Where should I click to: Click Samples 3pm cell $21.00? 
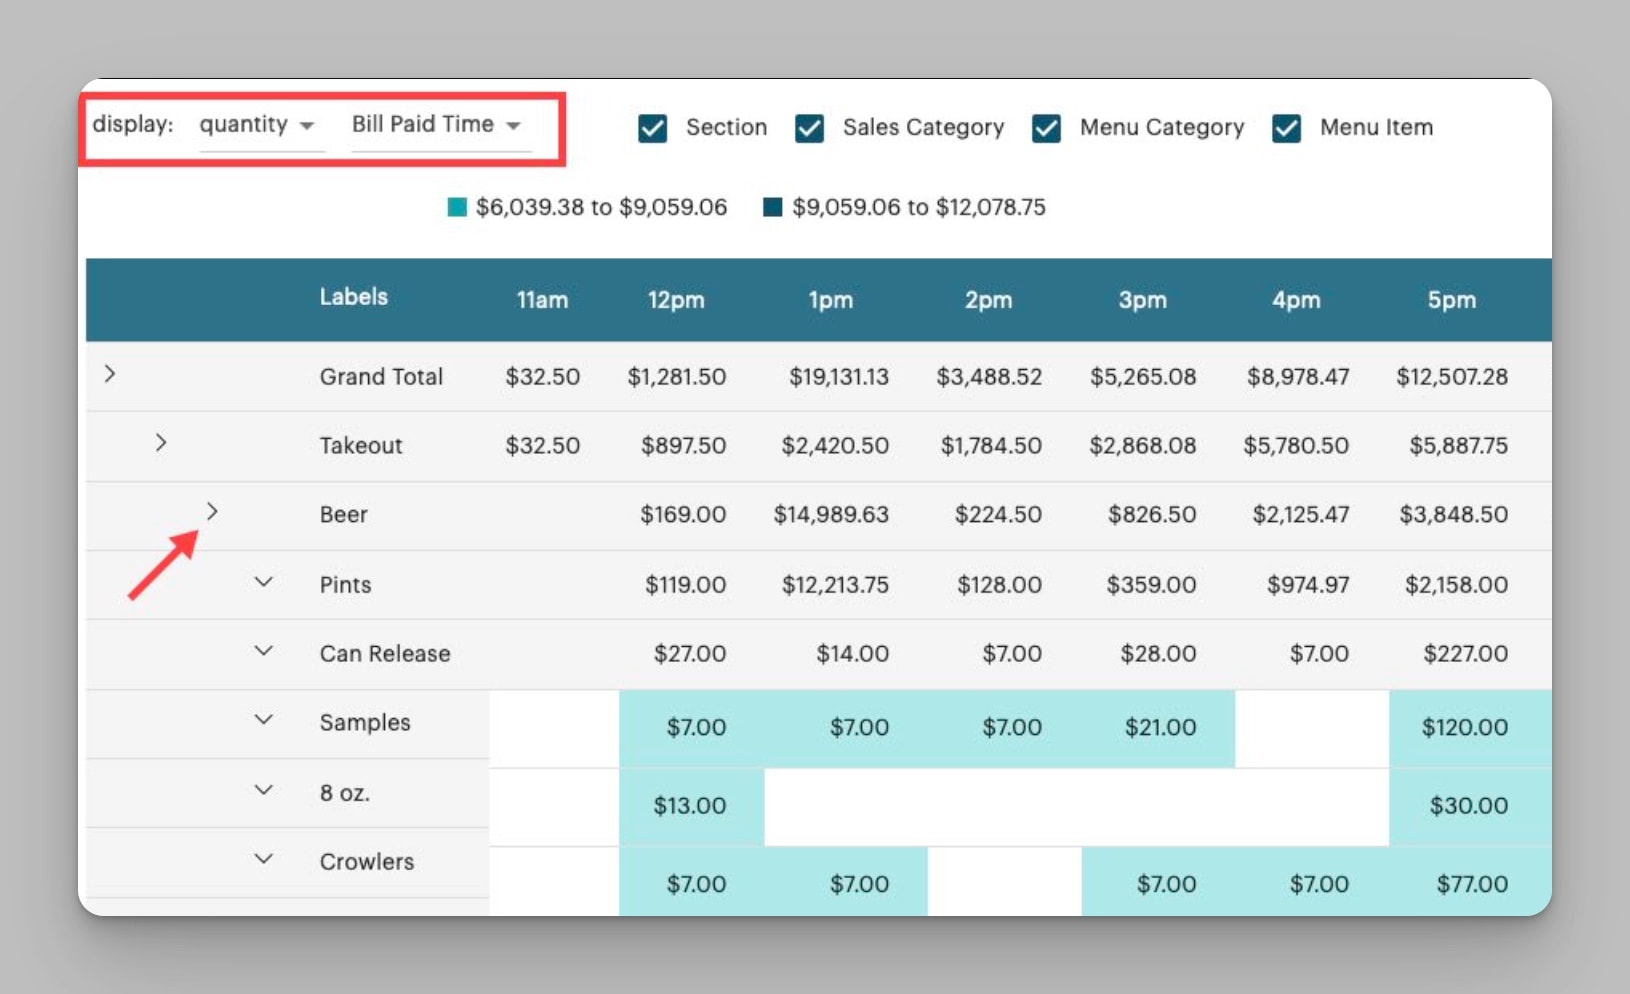click(x=1158, y=728)
